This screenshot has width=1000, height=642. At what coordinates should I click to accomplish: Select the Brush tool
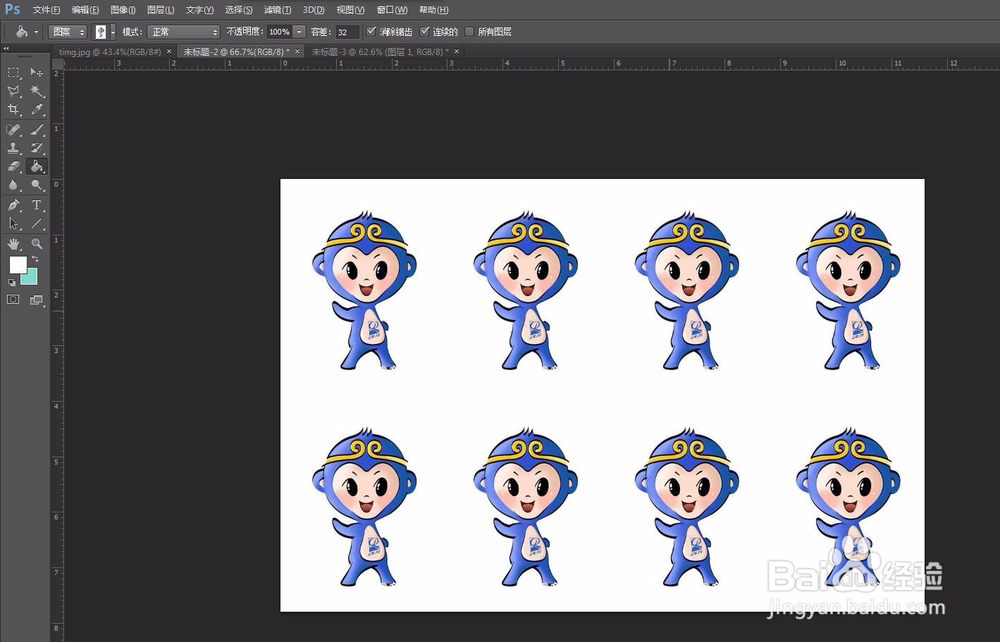point(37,130)
